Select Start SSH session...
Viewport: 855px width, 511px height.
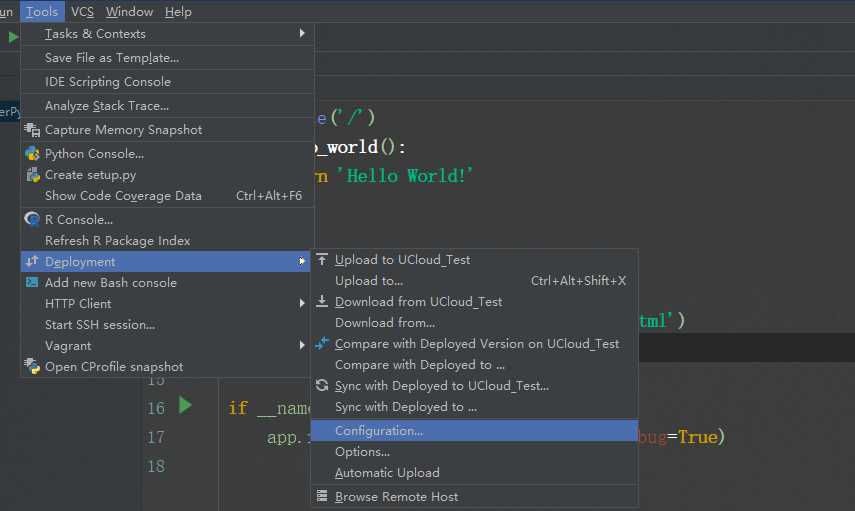(x=167, y=324)
